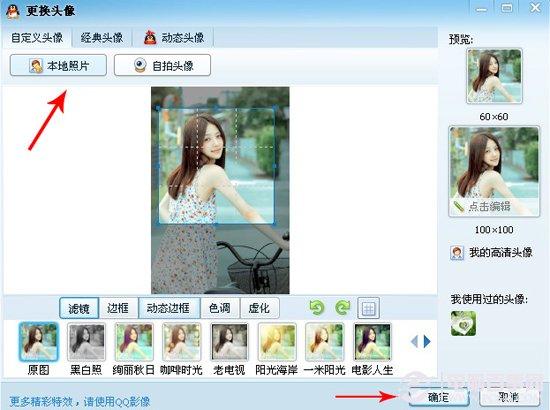Select the 滤镜 effects tab

(79, 308)
